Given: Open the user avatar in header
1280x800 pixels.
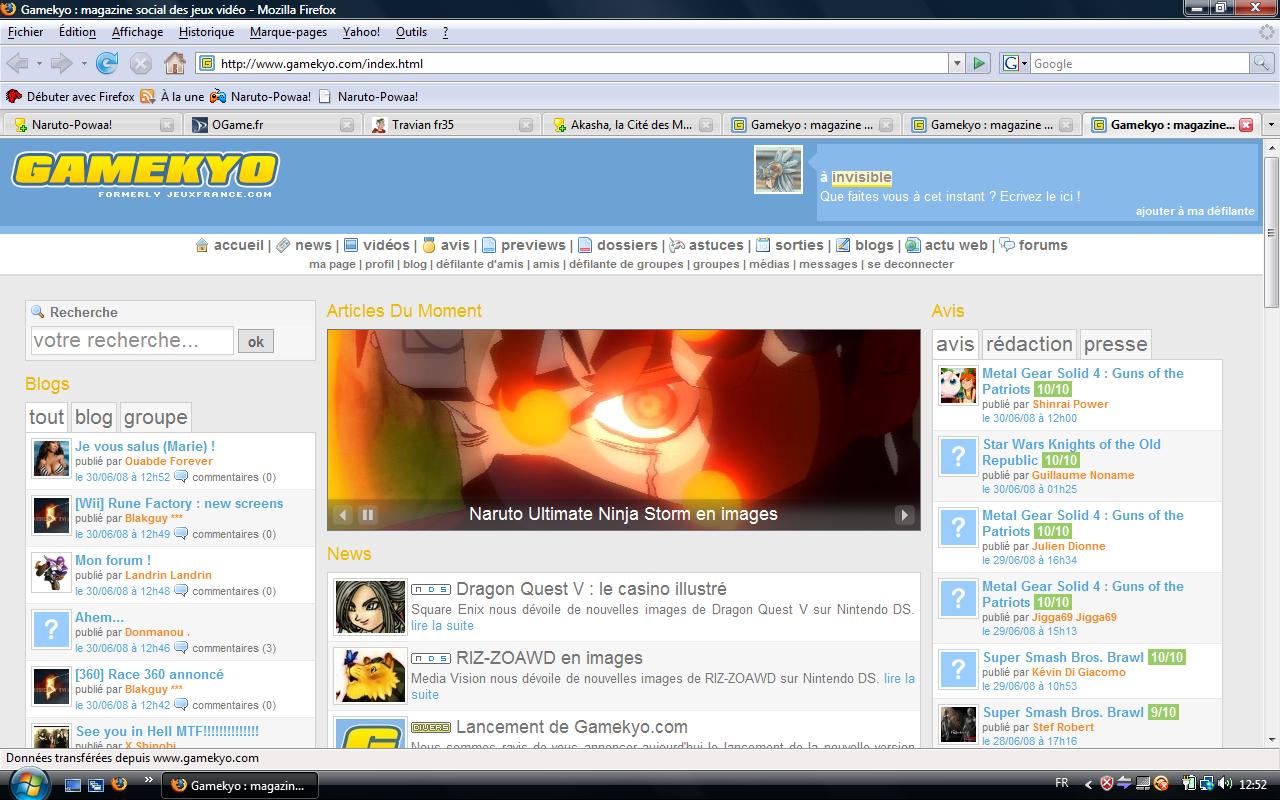Looking at the screenshot, I should click(778, 169).
